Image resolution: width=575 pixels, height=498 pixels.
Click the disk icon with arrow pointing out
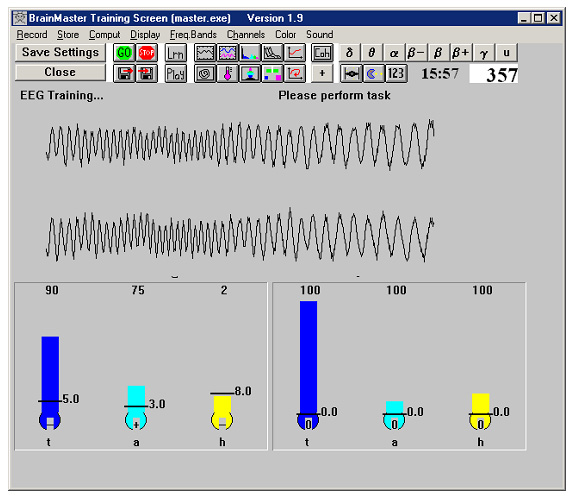124,74
